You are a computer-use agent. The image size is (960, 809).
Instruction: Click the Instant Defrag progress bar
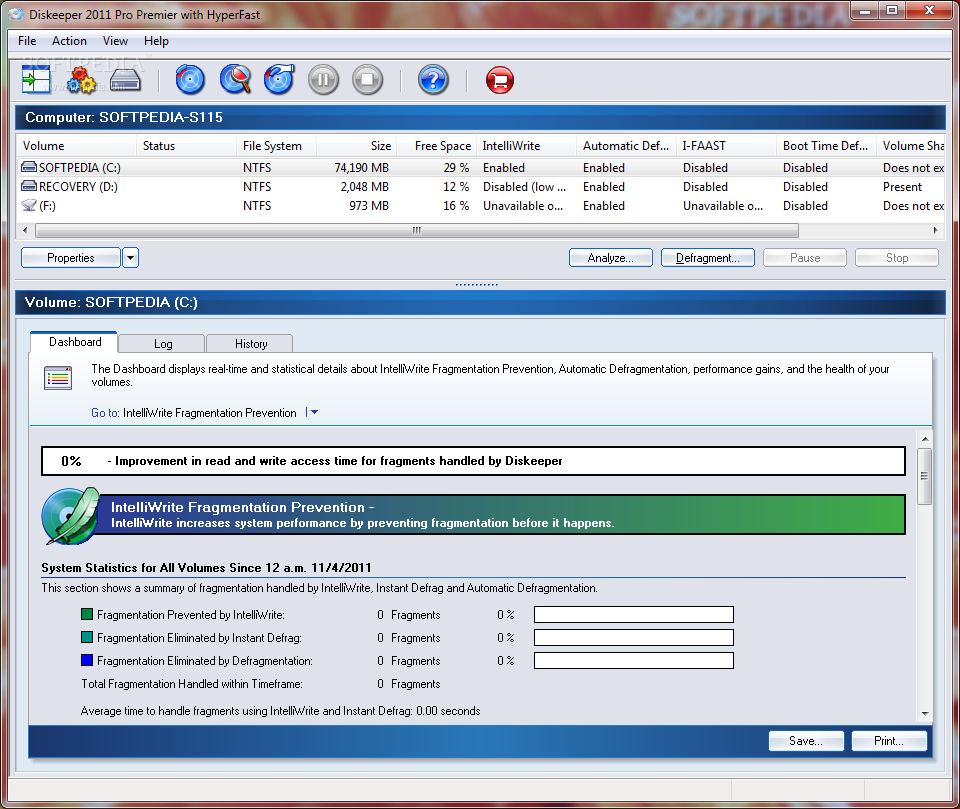click(x=634, y=638)
